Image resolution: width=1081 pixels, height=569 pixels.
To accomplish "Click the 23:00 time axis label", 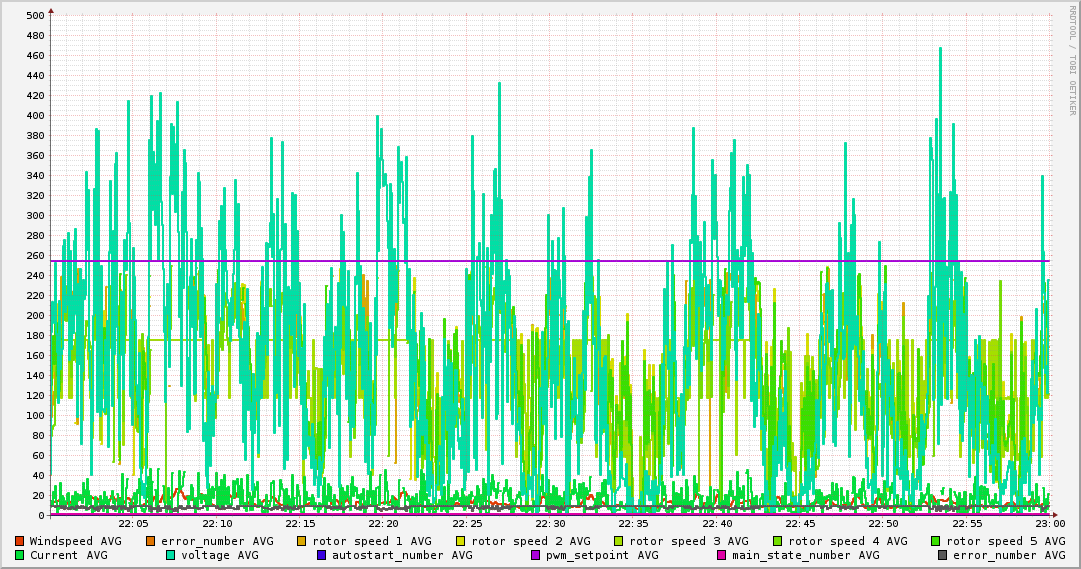I will tap(1049, 523).
